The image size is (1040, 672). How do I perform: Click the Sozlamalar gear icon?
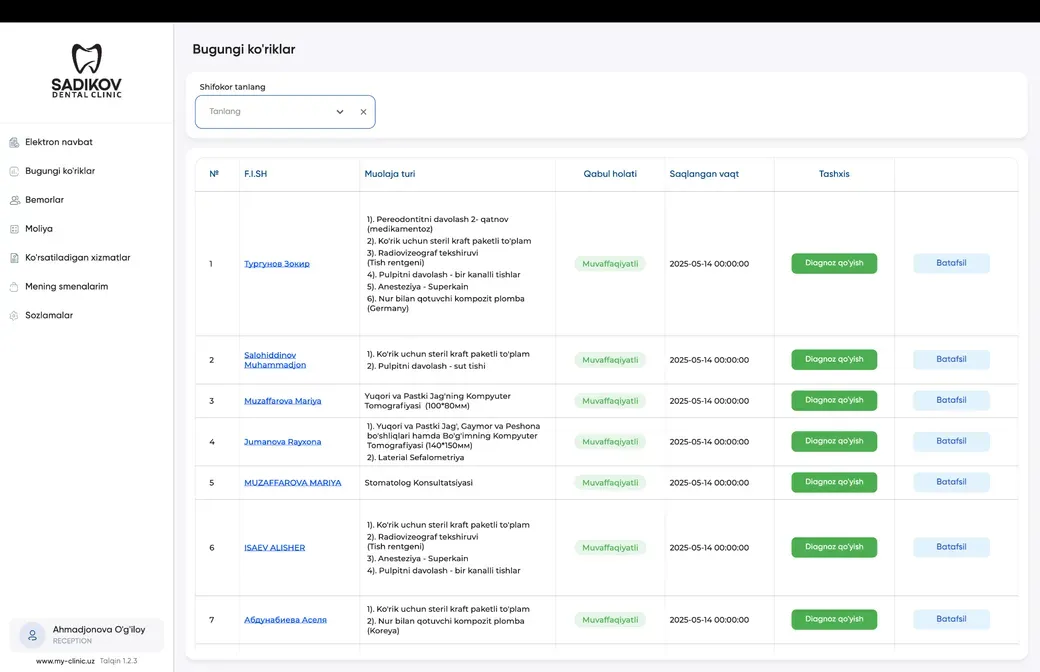[14, 316]
